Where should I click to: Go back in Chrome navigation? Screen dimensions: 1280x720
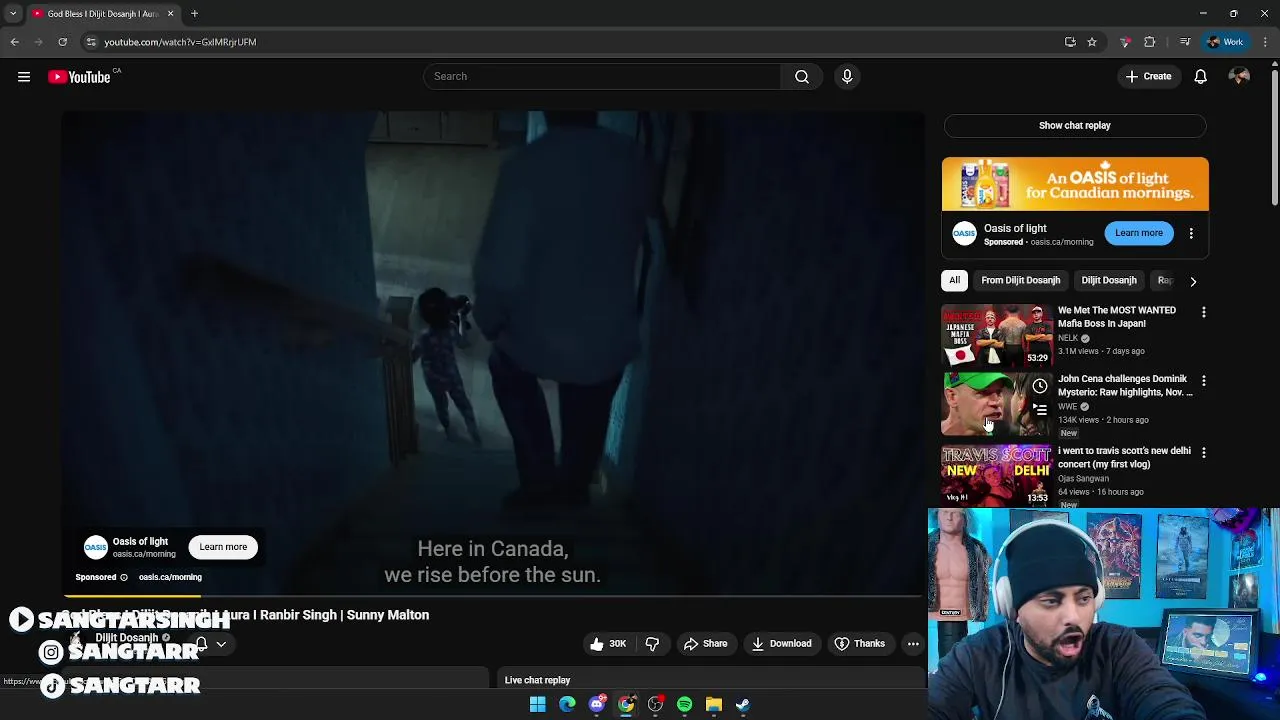[x=14, y=42]
